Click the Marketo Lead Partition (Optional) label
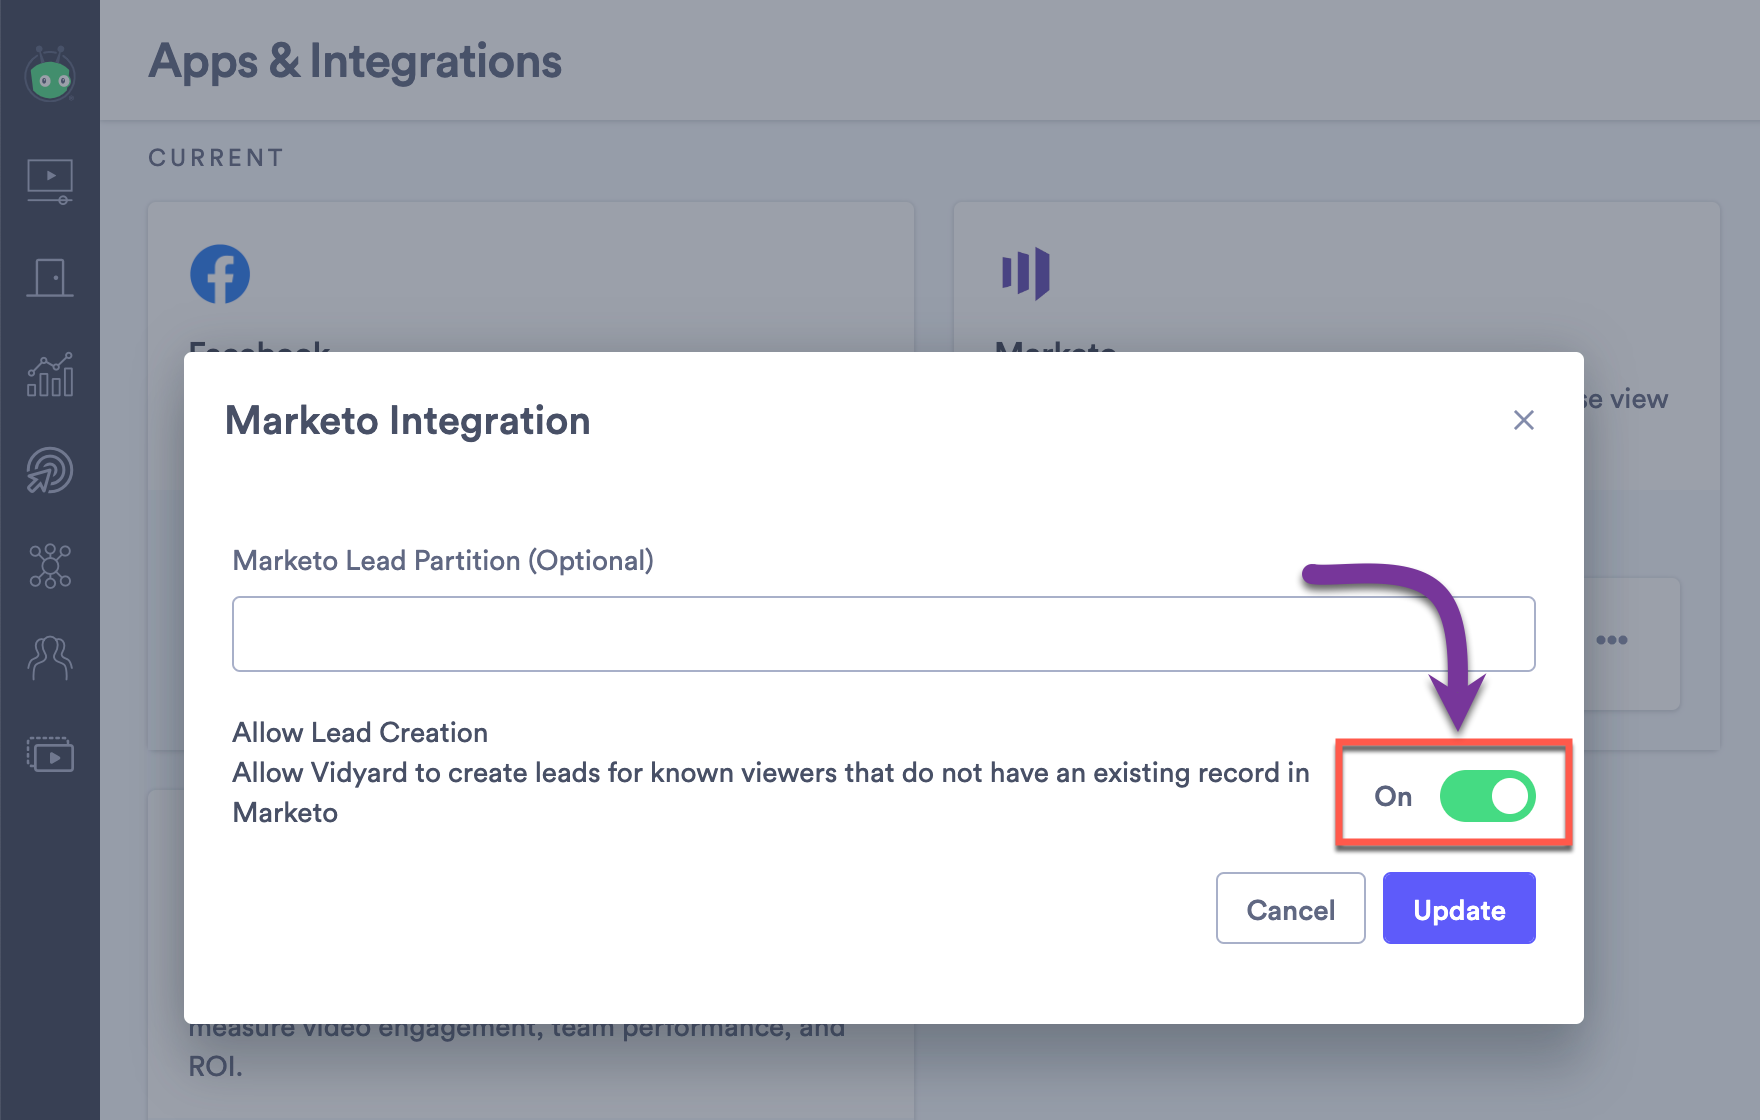 coord(443,561)
